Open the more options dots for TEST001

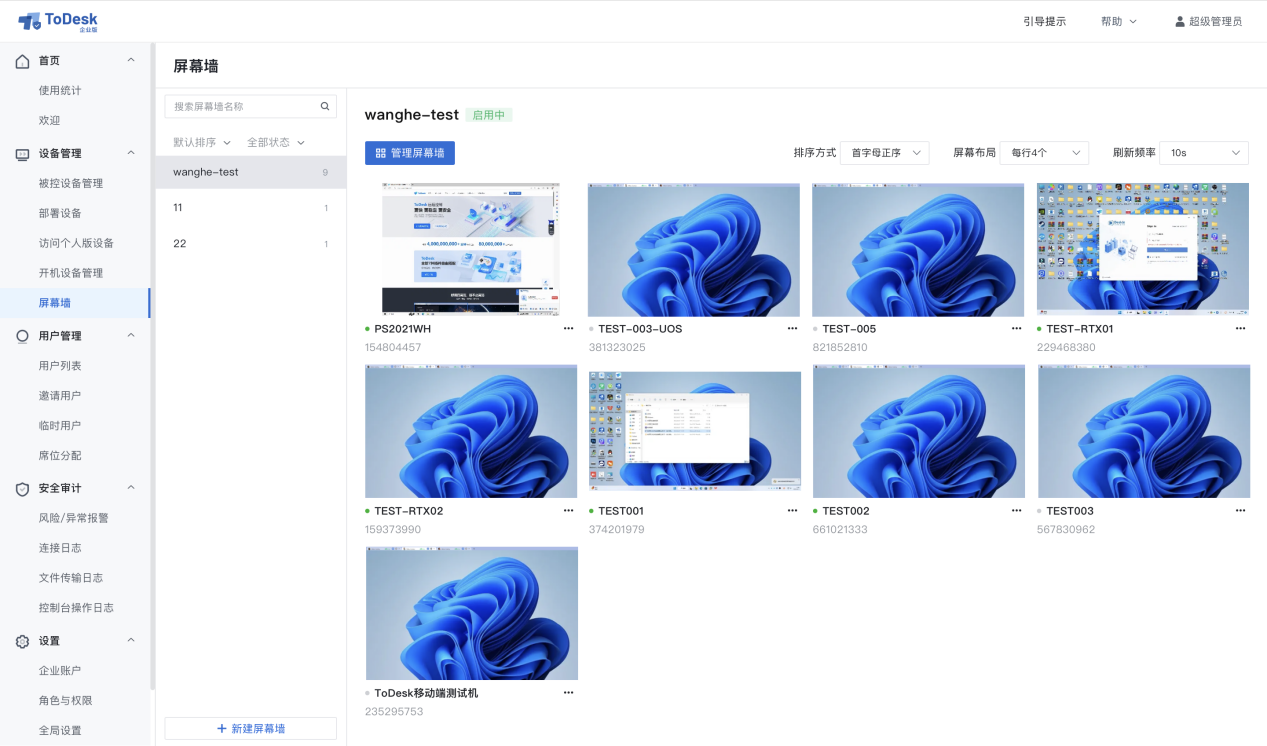point(792,510)
